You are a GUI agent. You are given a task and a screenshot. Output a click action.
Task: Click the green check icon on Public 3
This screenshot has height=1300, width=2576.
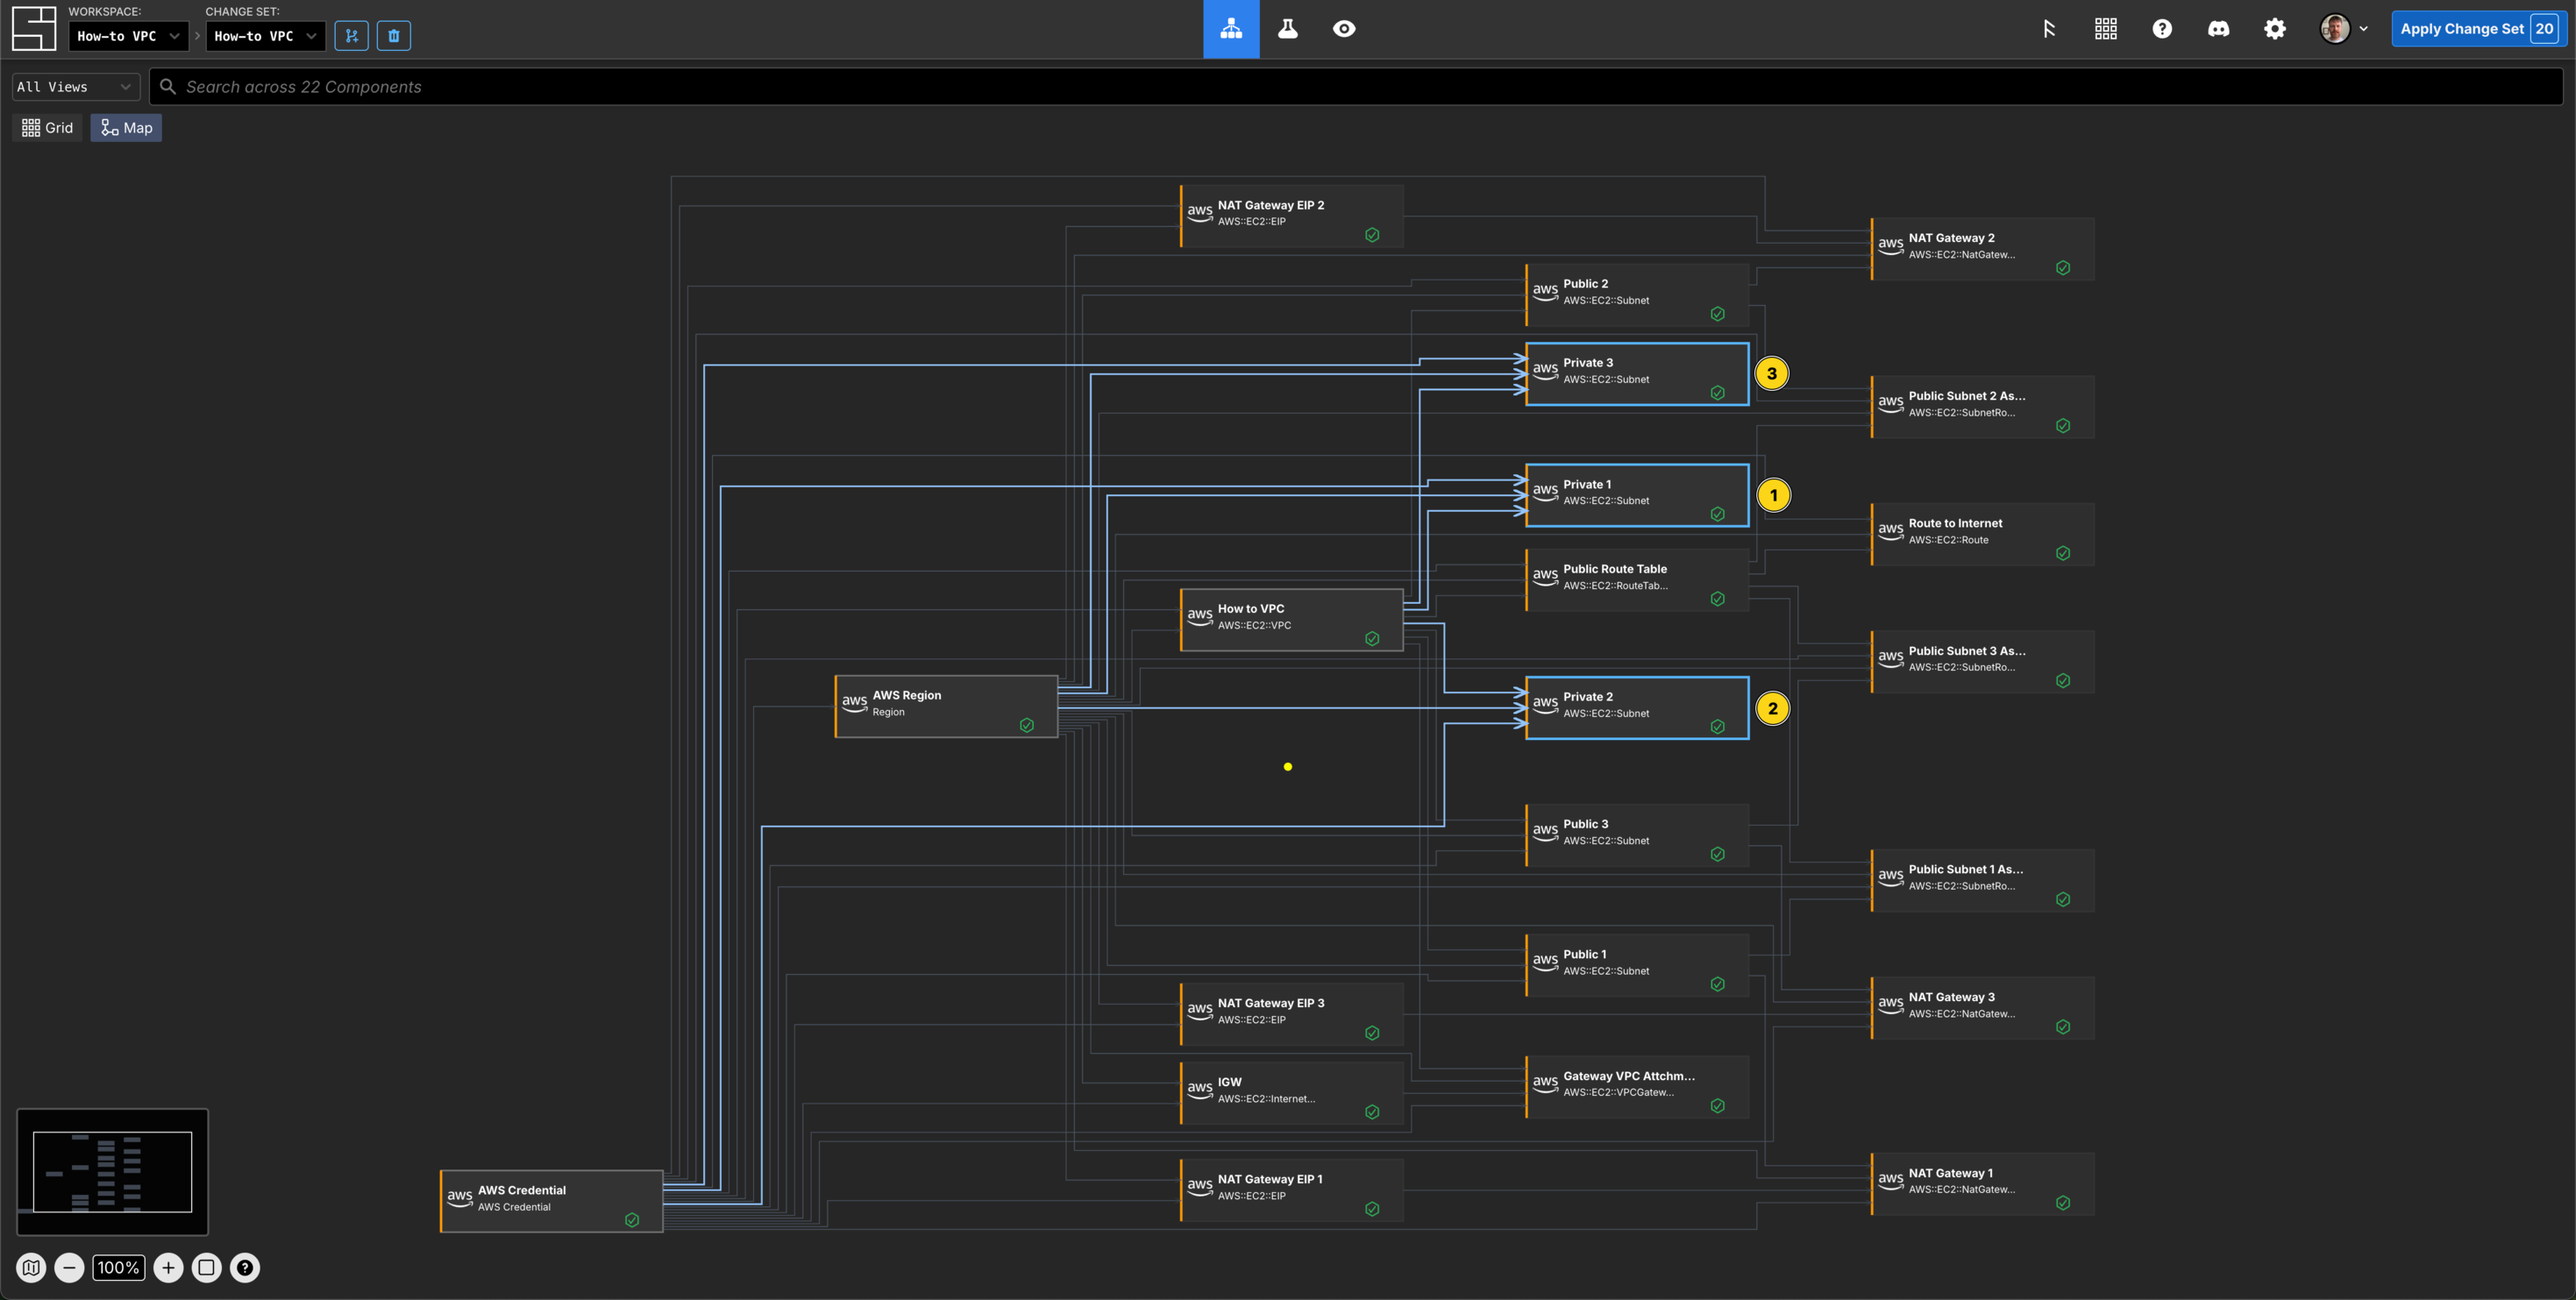tap(1718, 854)
